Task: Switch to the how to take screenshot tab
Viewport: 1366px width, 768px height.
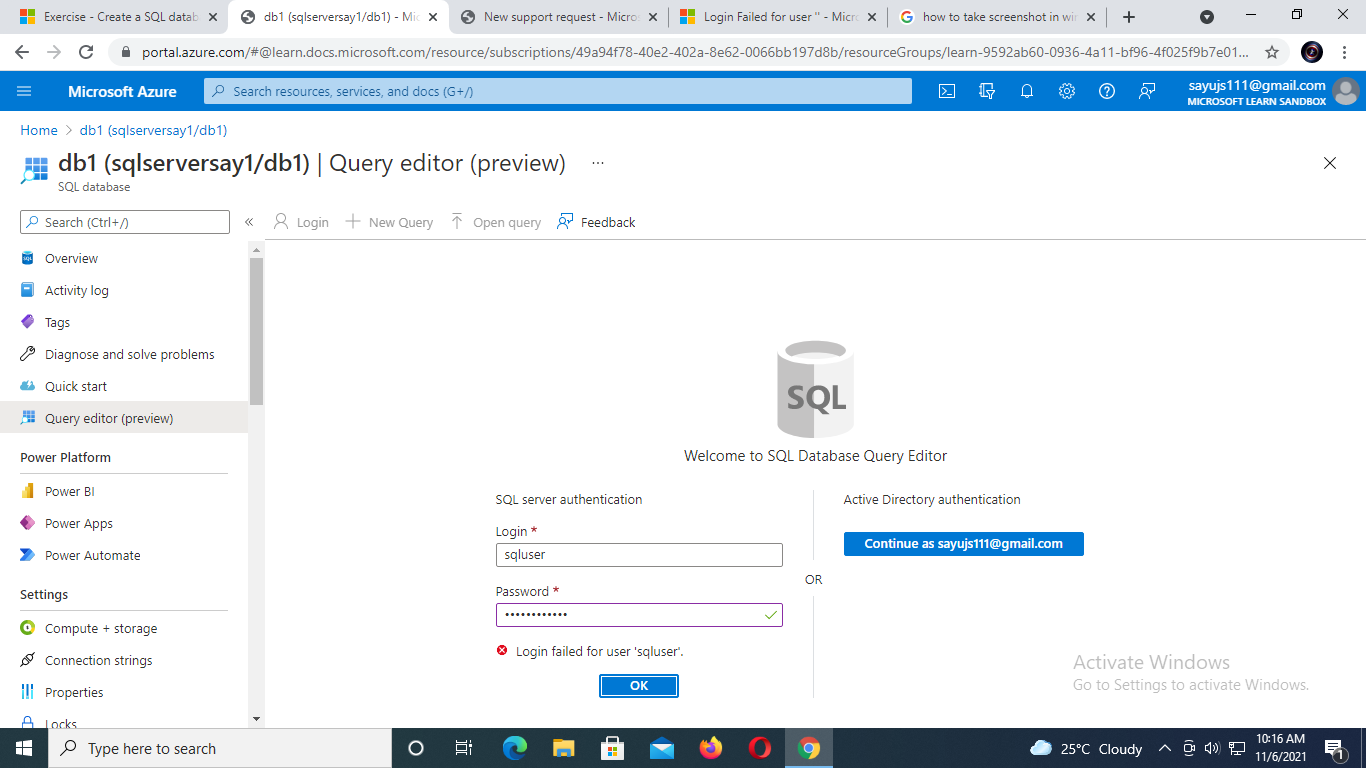Action: pos(998,17)
